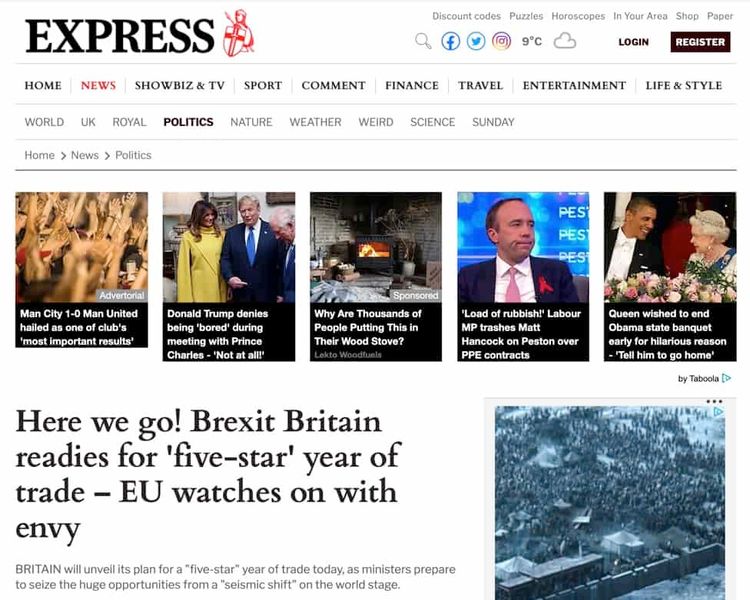Click the Express crusader logo
750x600 pixels.
click(x=239, y=33)
